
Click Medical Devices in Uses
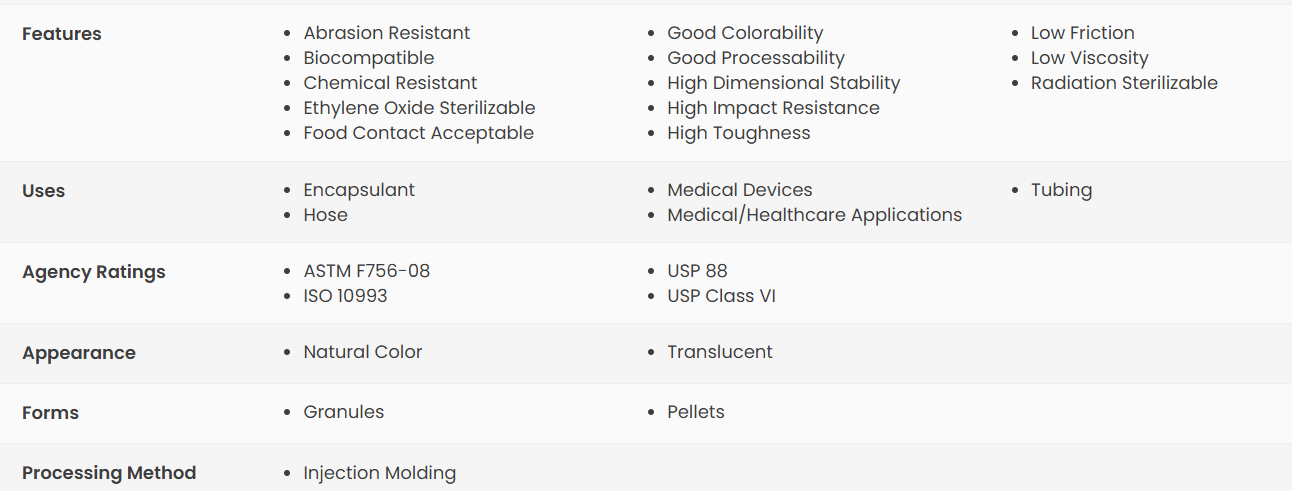(x=739, y=190)
